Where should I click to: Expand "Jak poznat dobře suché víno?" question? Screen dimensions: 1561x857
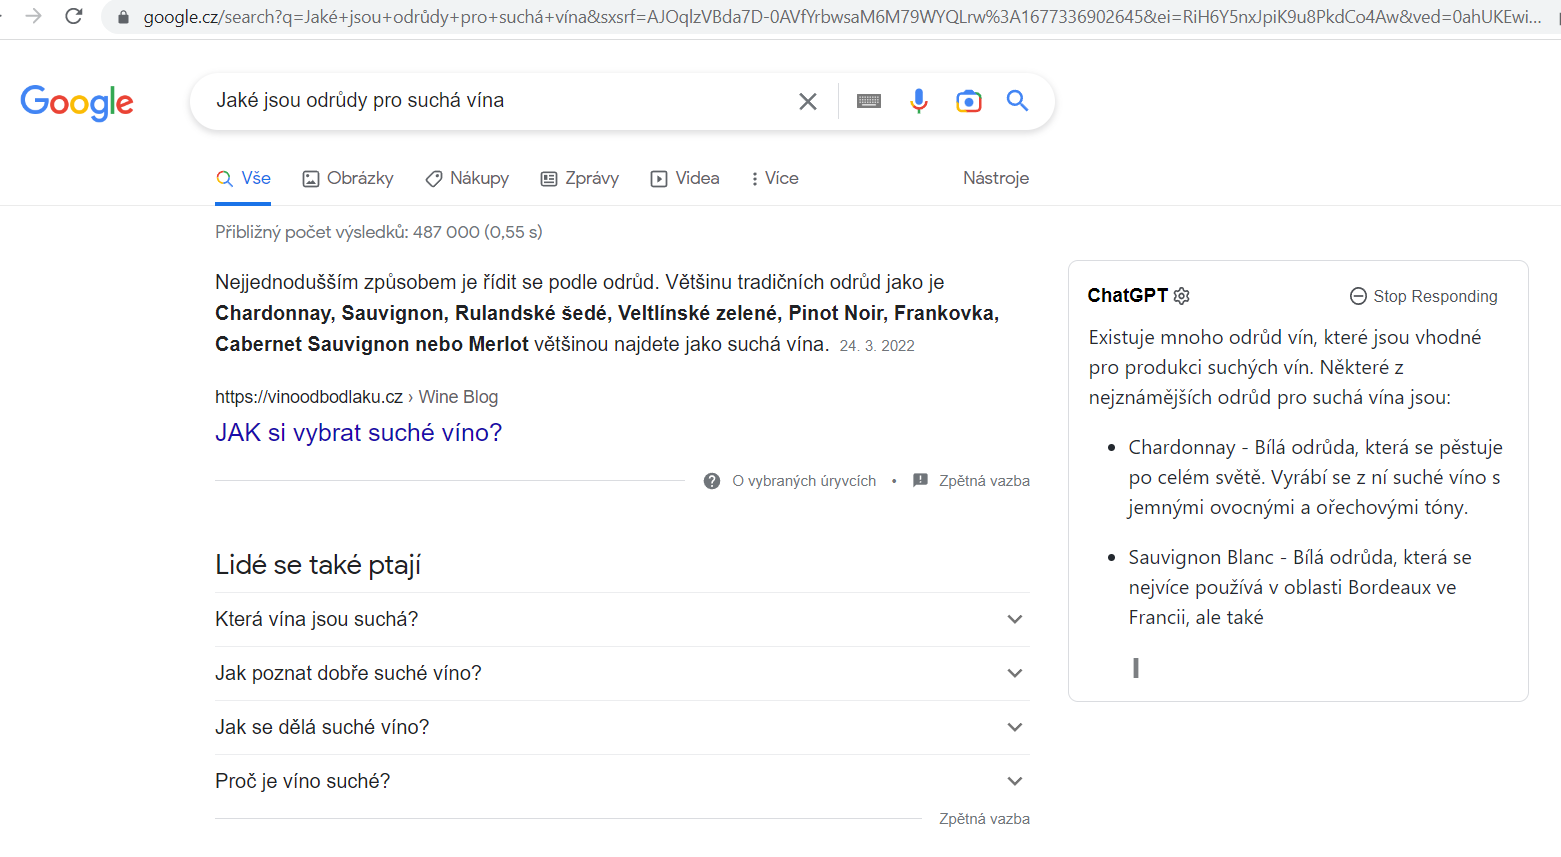pos(1014,673)
